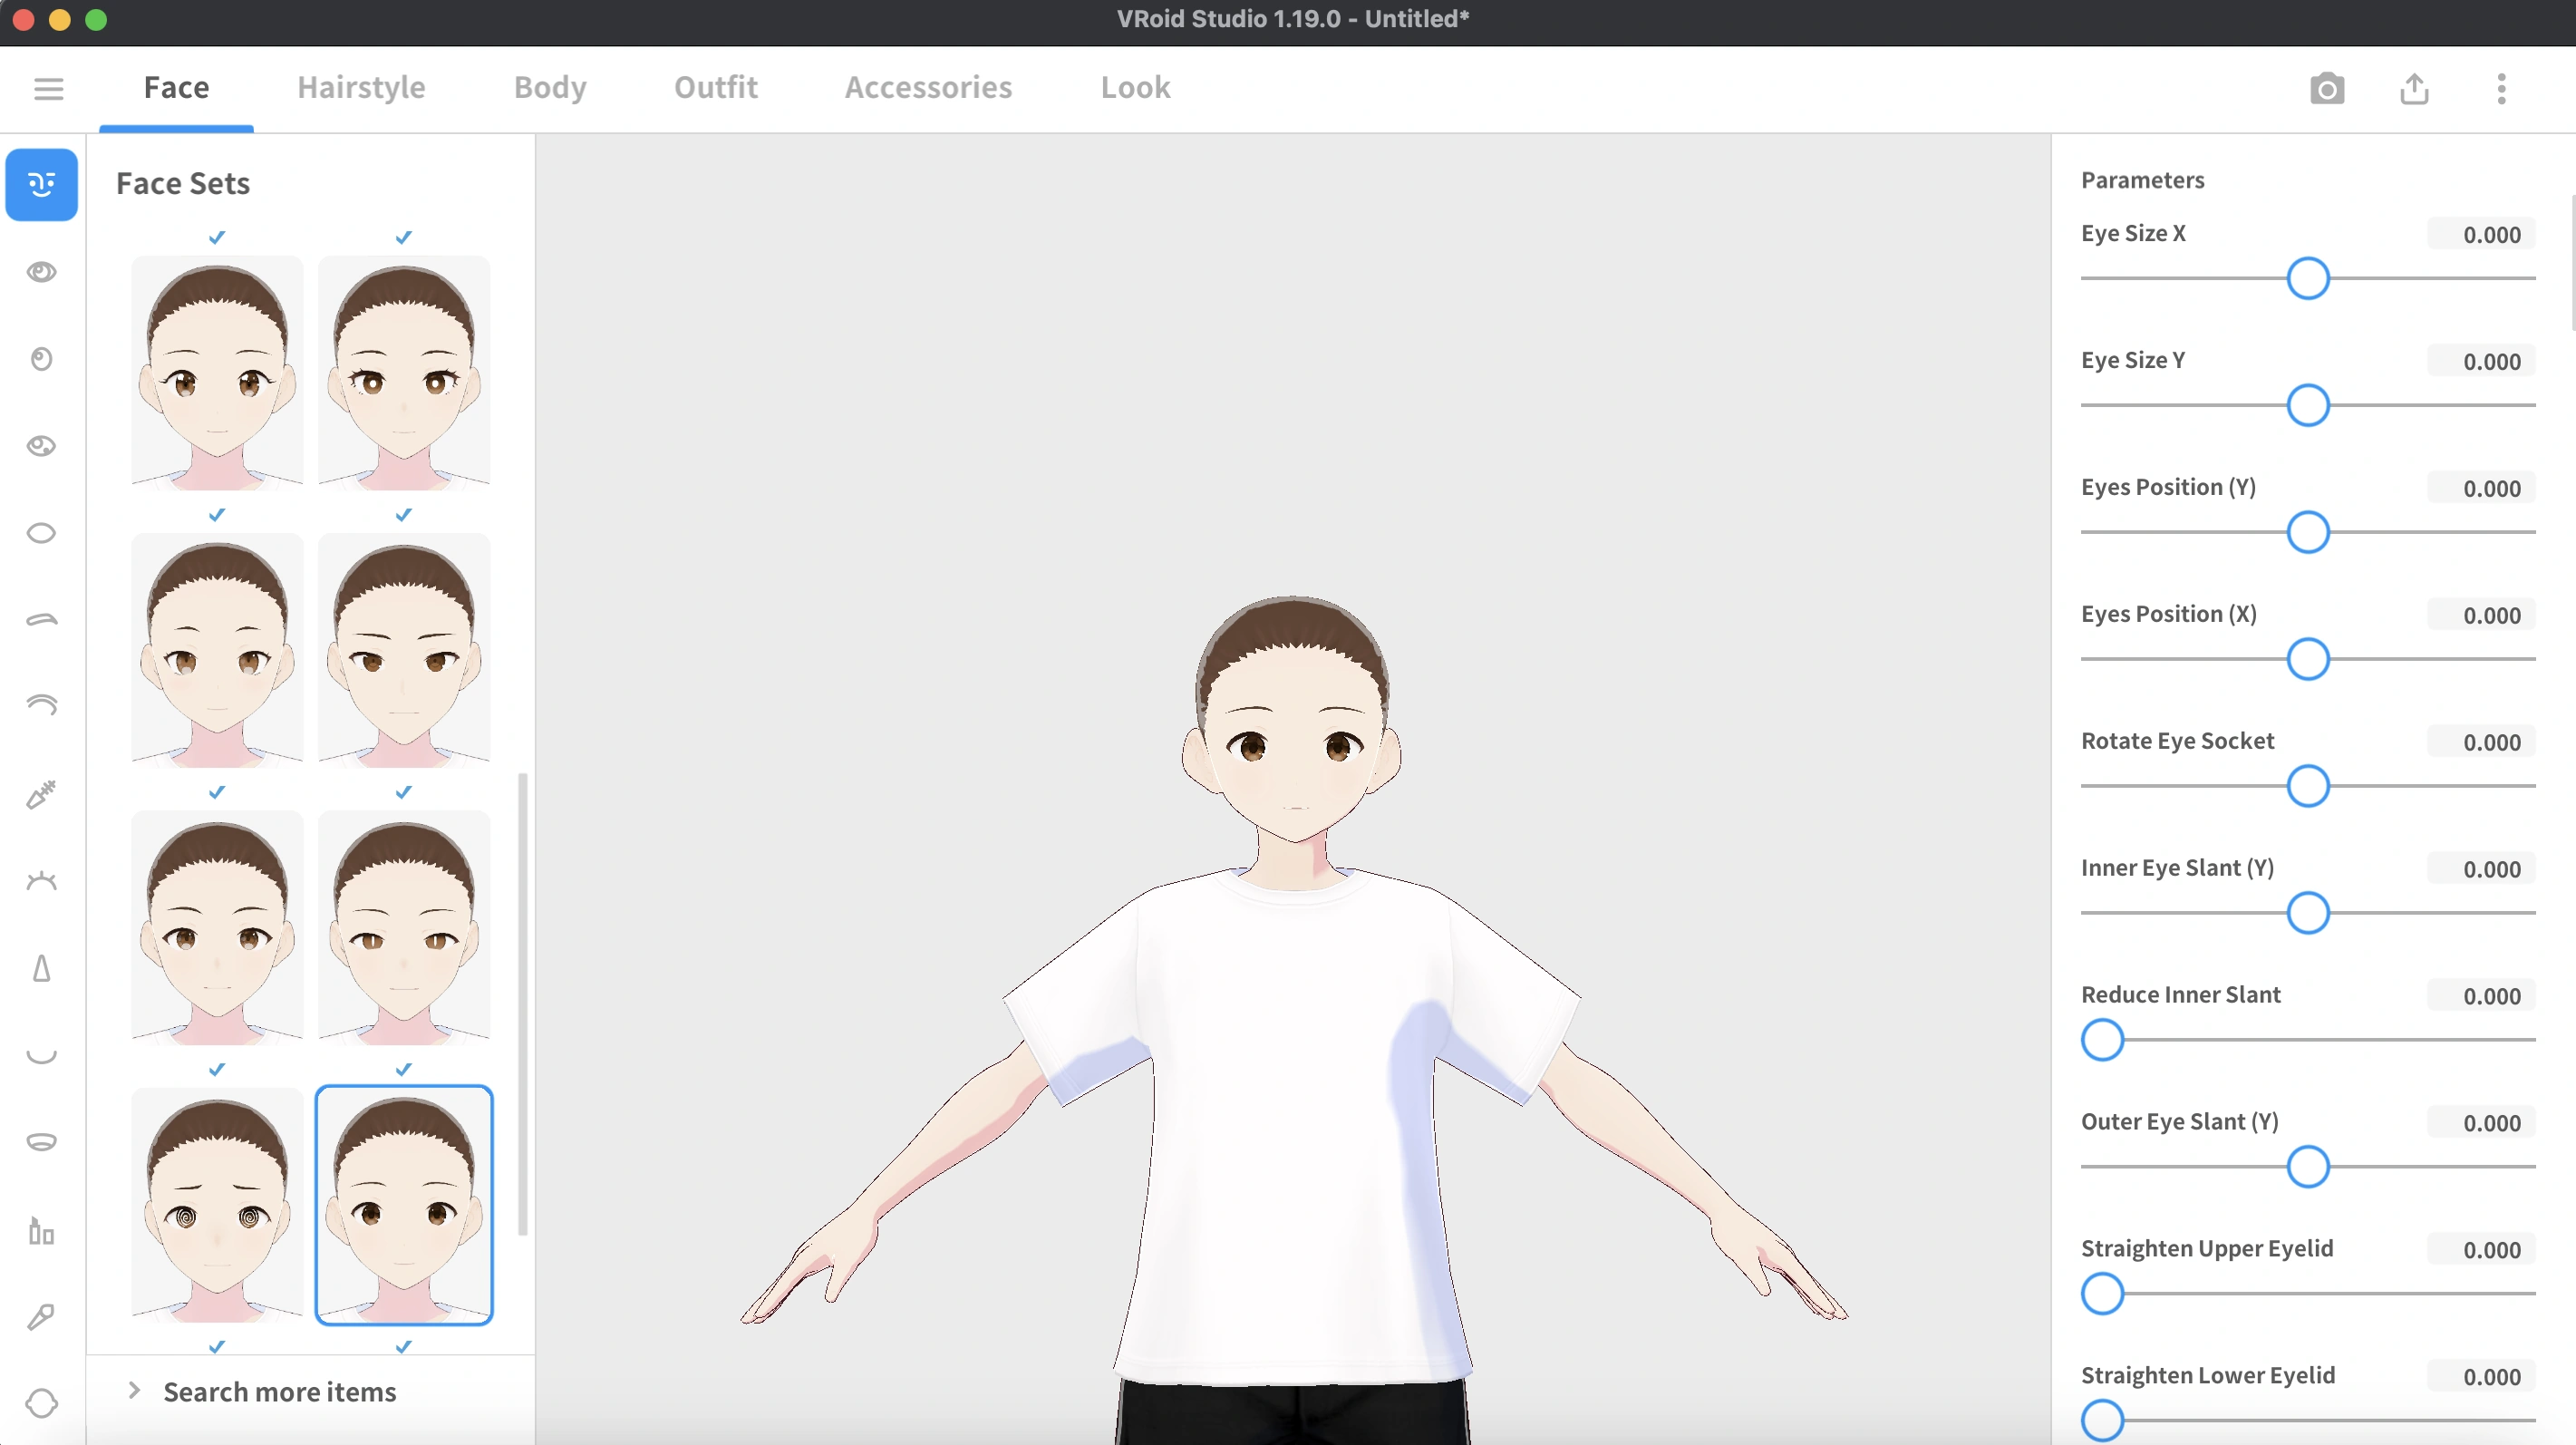Screen dimensions: 2576x1445
Task: Switch to the Accessories tab
Action: point(928,88)
